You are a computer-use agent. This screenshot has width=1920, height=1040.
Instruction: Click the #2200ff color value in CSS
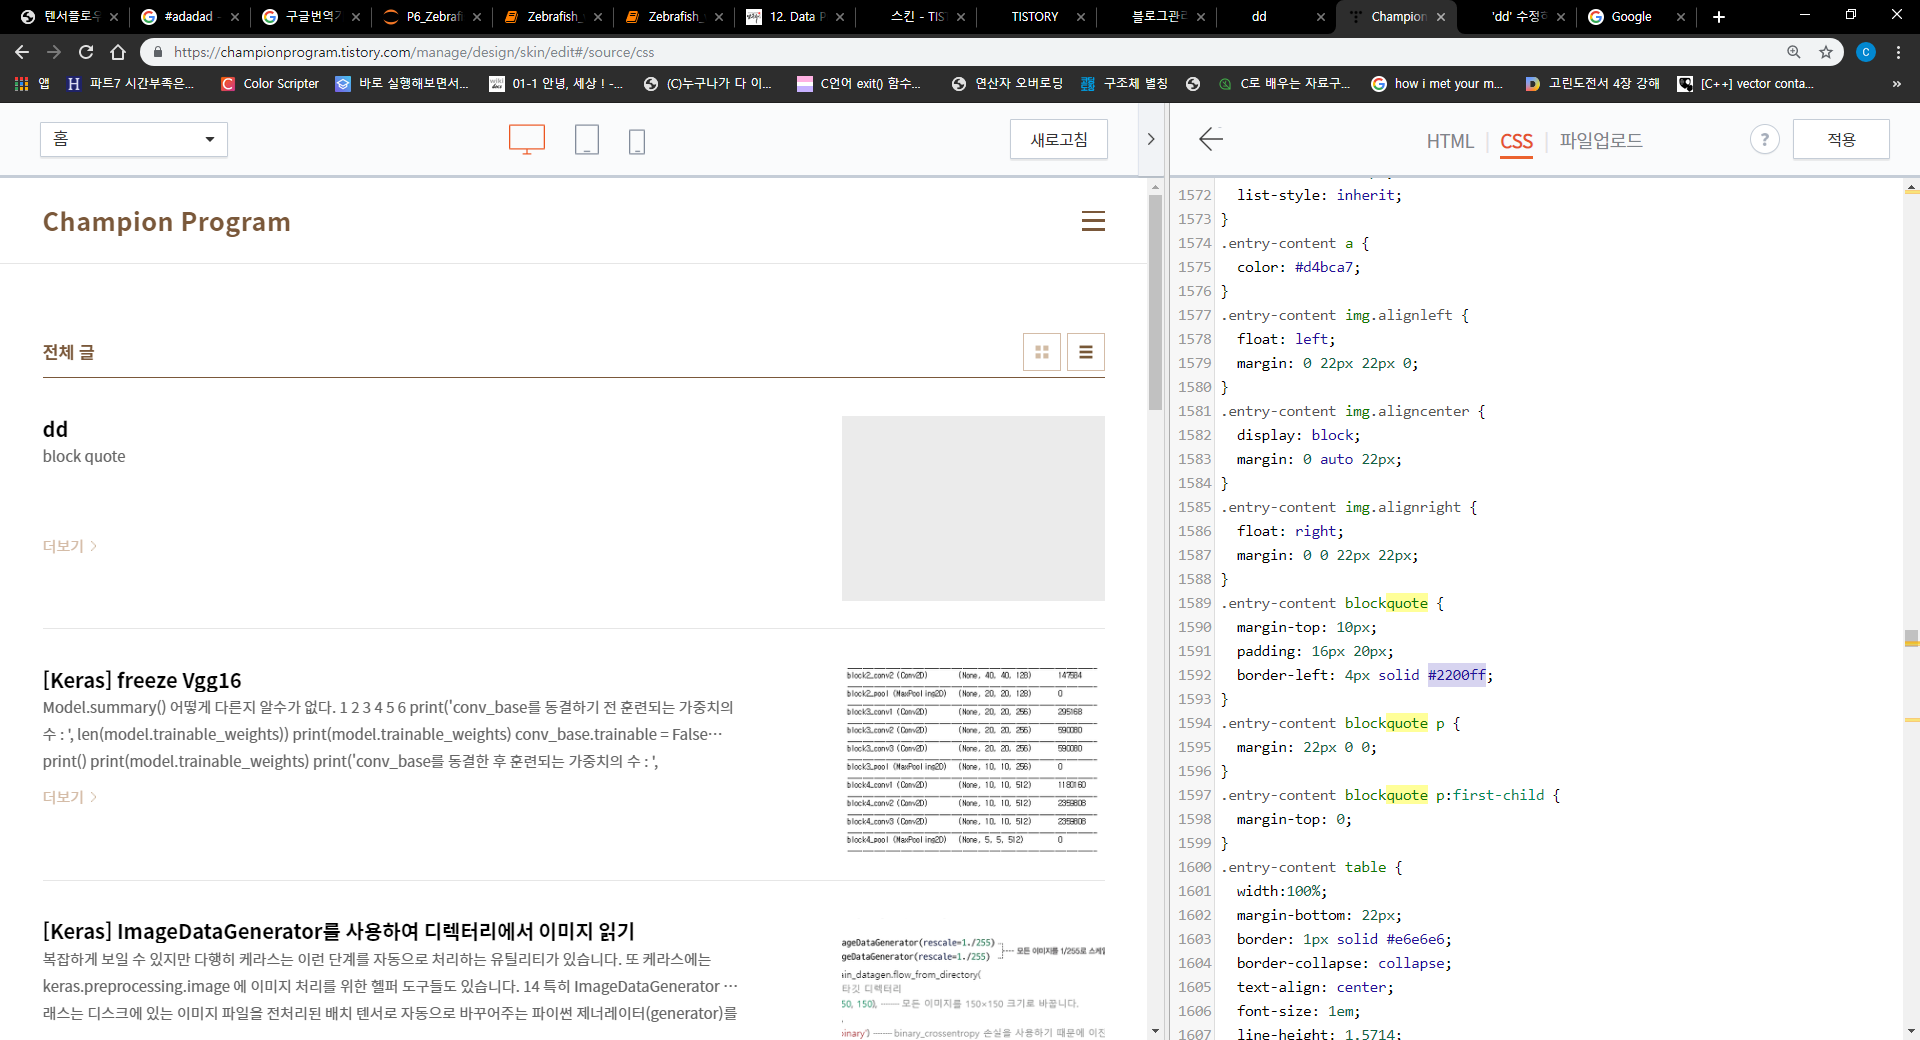click(x=1456, y=675)
